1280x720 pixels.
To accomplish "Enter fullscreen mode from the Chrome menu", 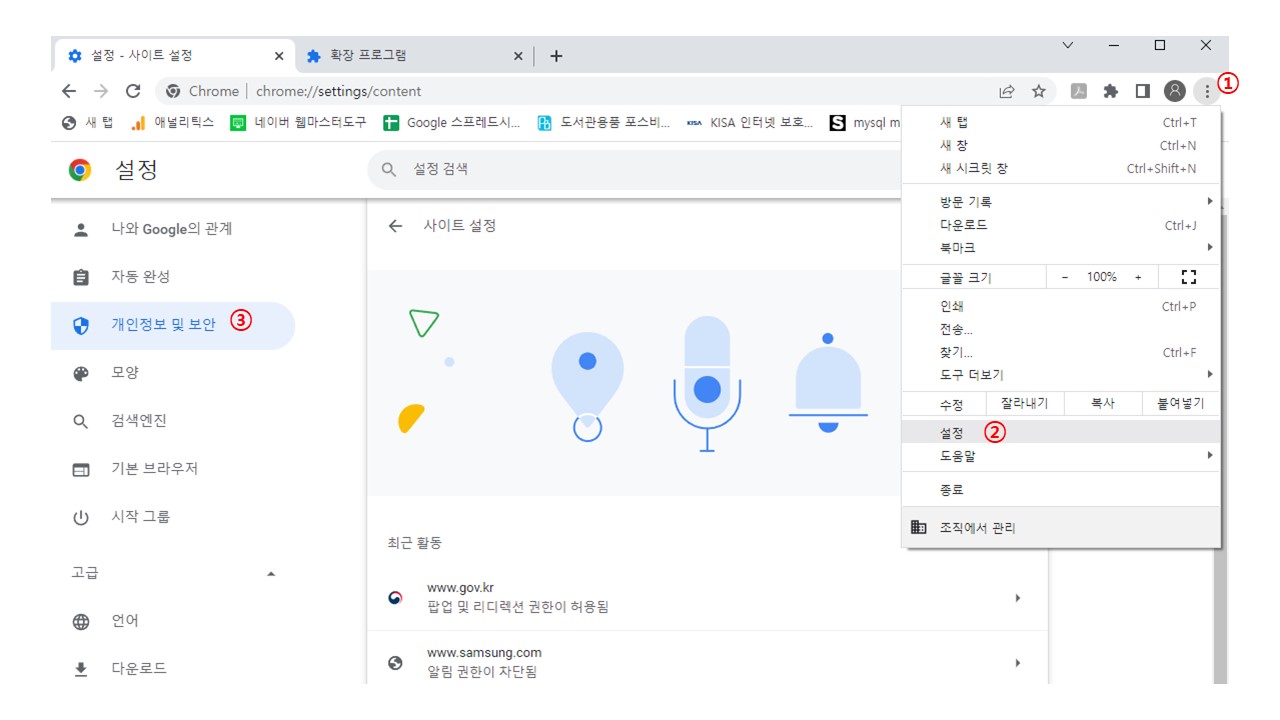I will point(1189,277).
